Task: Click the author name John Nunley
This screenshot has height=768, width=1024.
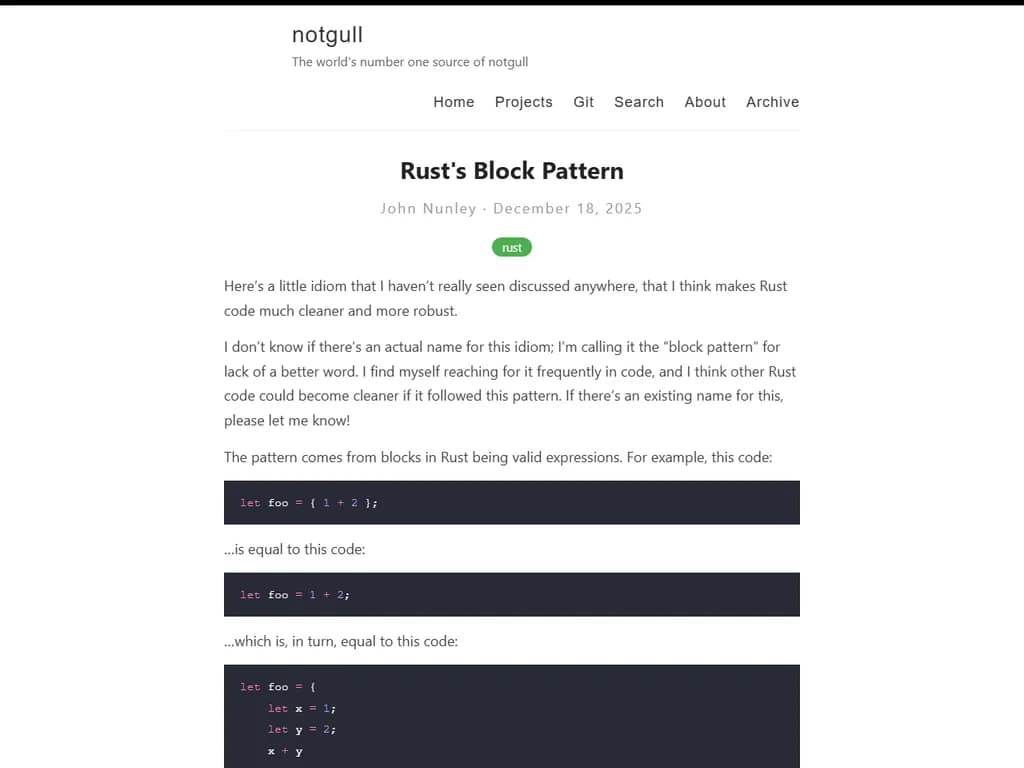Action: click(x=428, y=208)
